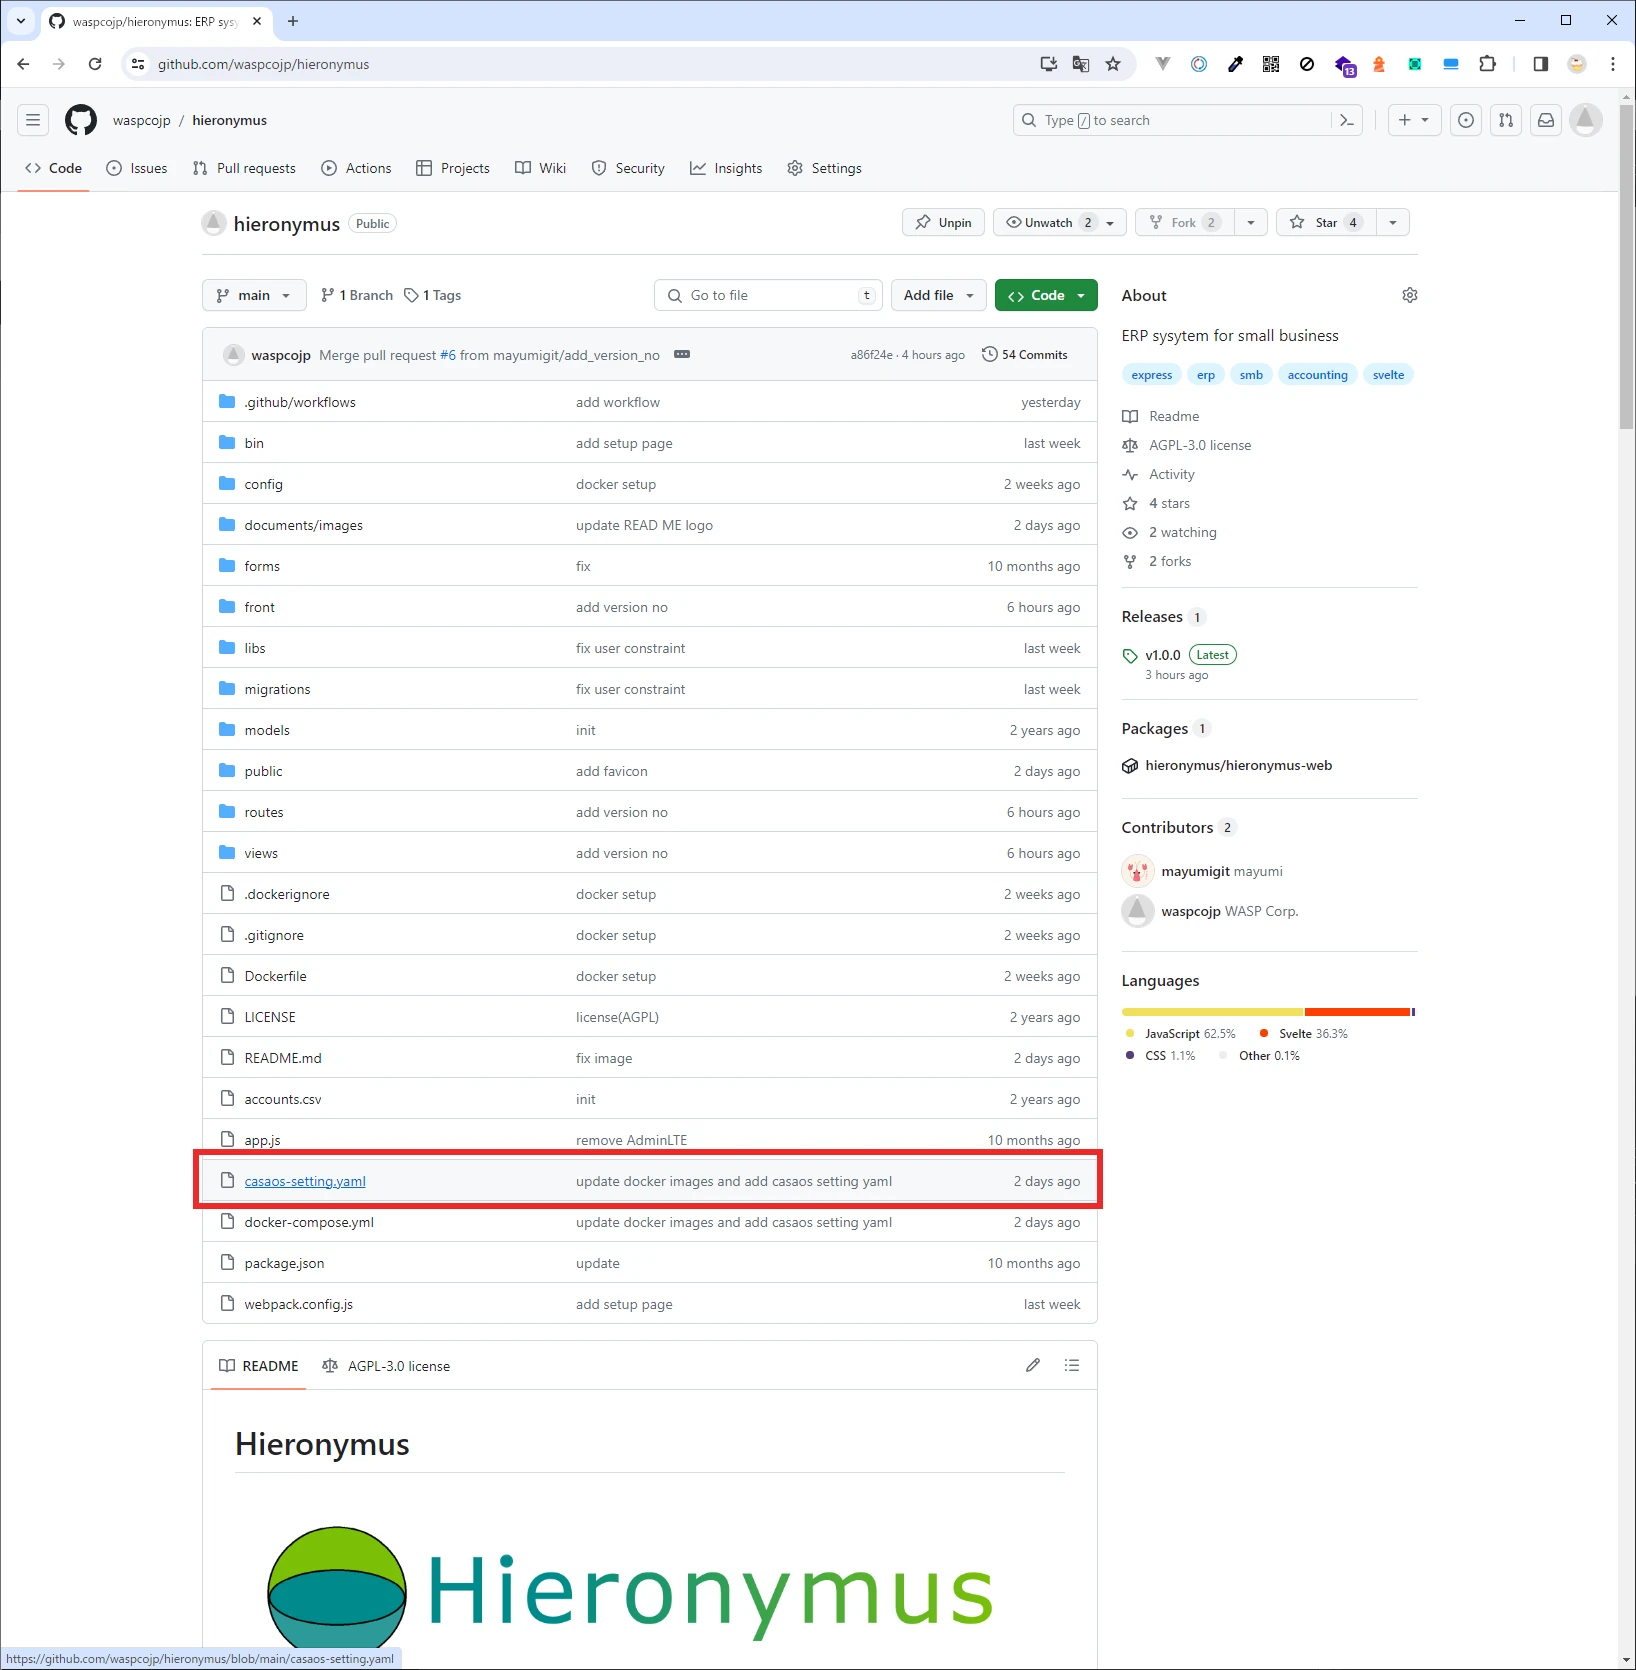The width and height of the screenshot is (1636, 1670).
Task: Open the Unwatch notifications dropdown
Action: [x=1060, y=222]
